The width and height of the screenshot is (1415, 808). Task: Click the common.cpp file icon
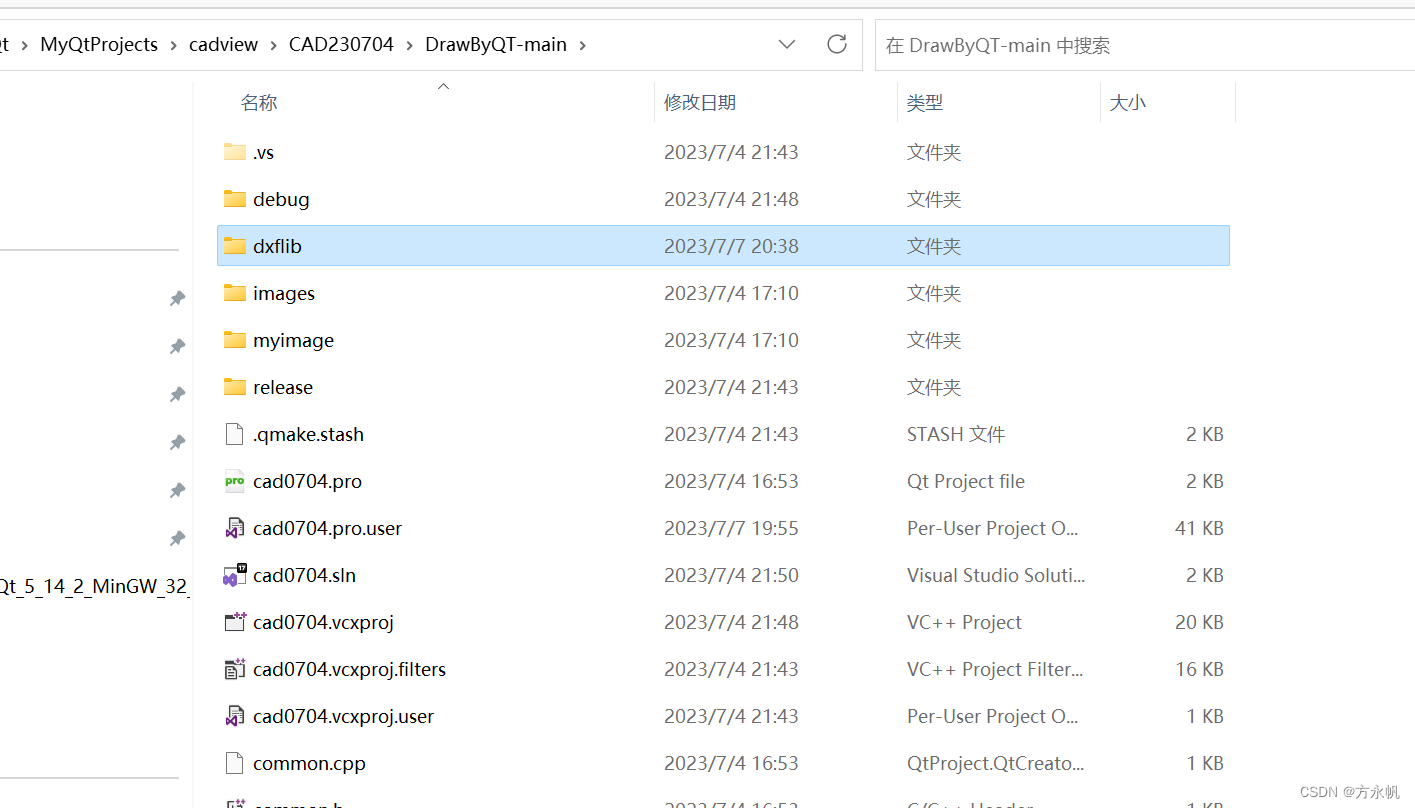click(235, 763)
